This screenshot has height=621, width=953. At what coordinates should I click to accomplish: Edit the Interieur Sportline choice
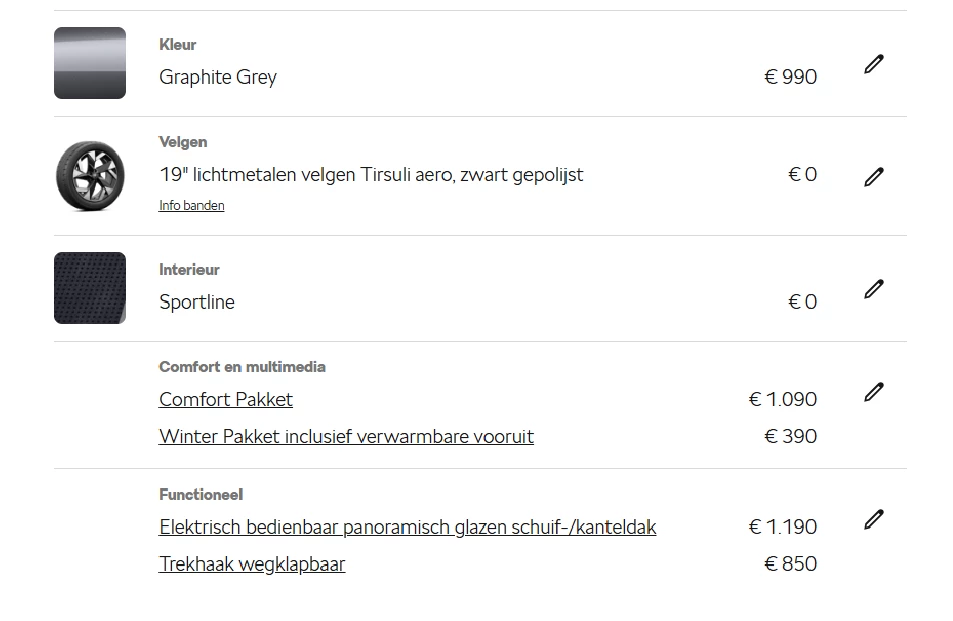873,289
